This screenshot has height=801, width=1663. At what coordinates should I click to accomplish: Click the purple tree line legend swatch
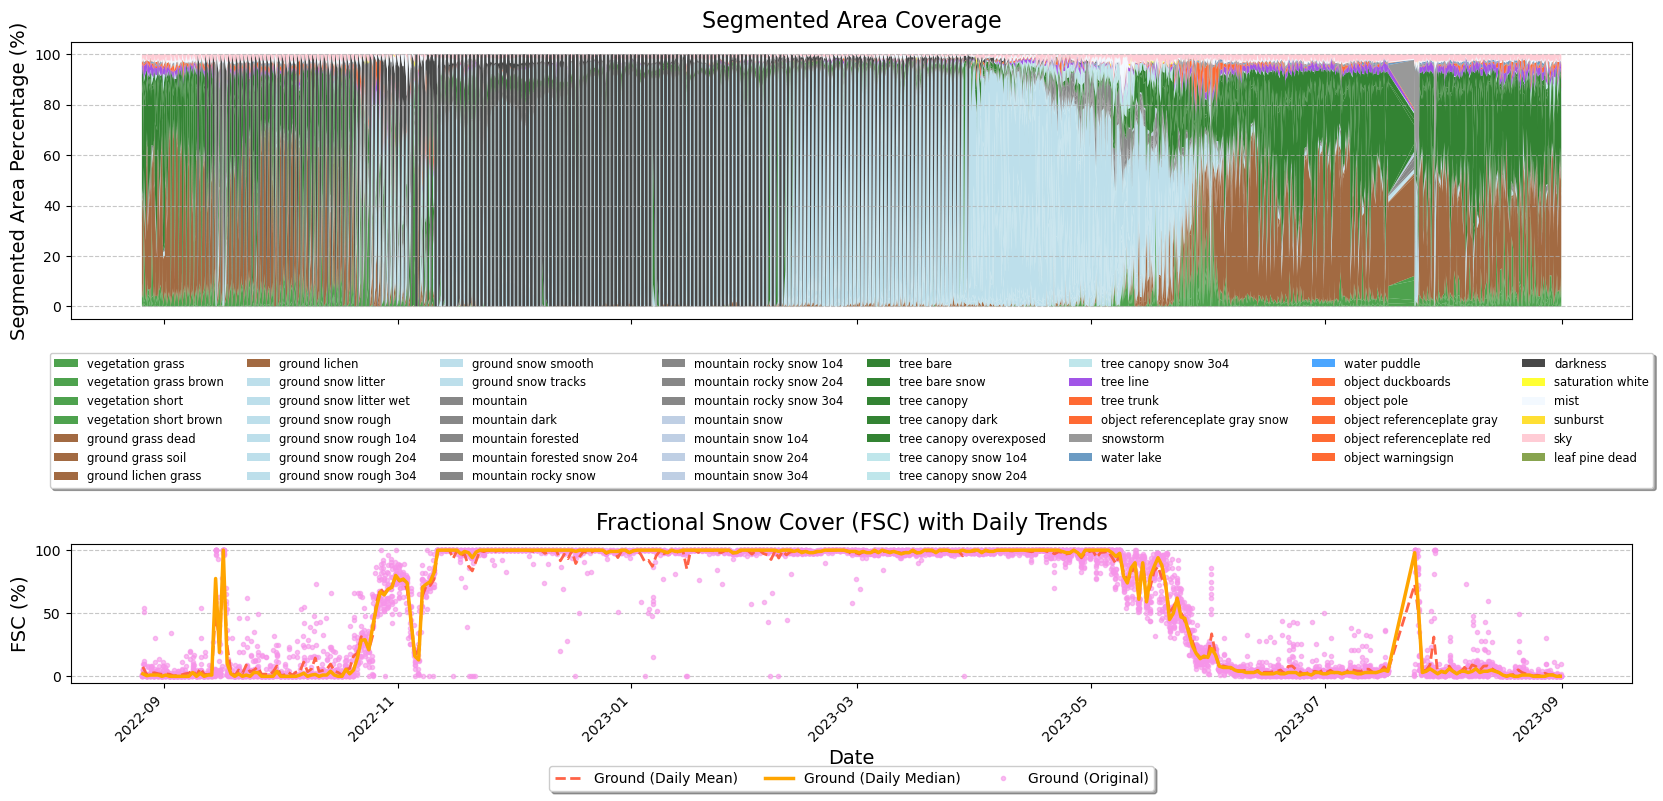1080,382
